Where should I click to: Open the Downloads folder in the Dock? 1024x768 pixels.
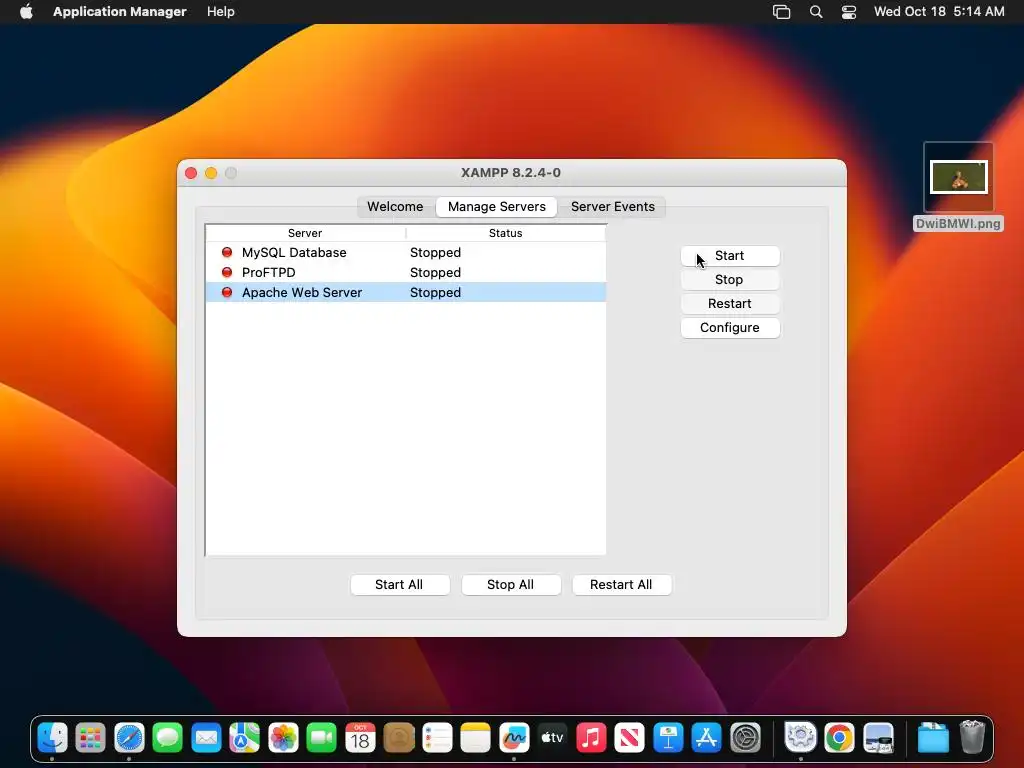point(933,738)
